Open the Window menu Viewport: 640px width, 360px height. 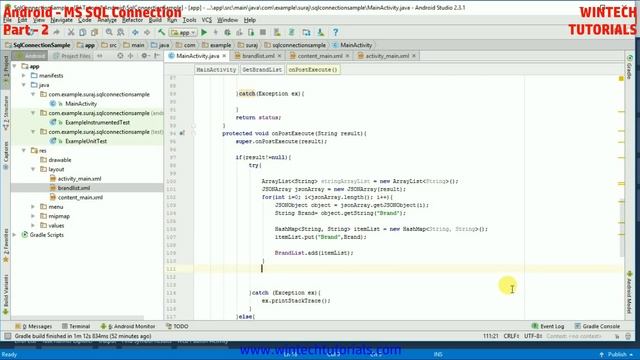[227, 20]
